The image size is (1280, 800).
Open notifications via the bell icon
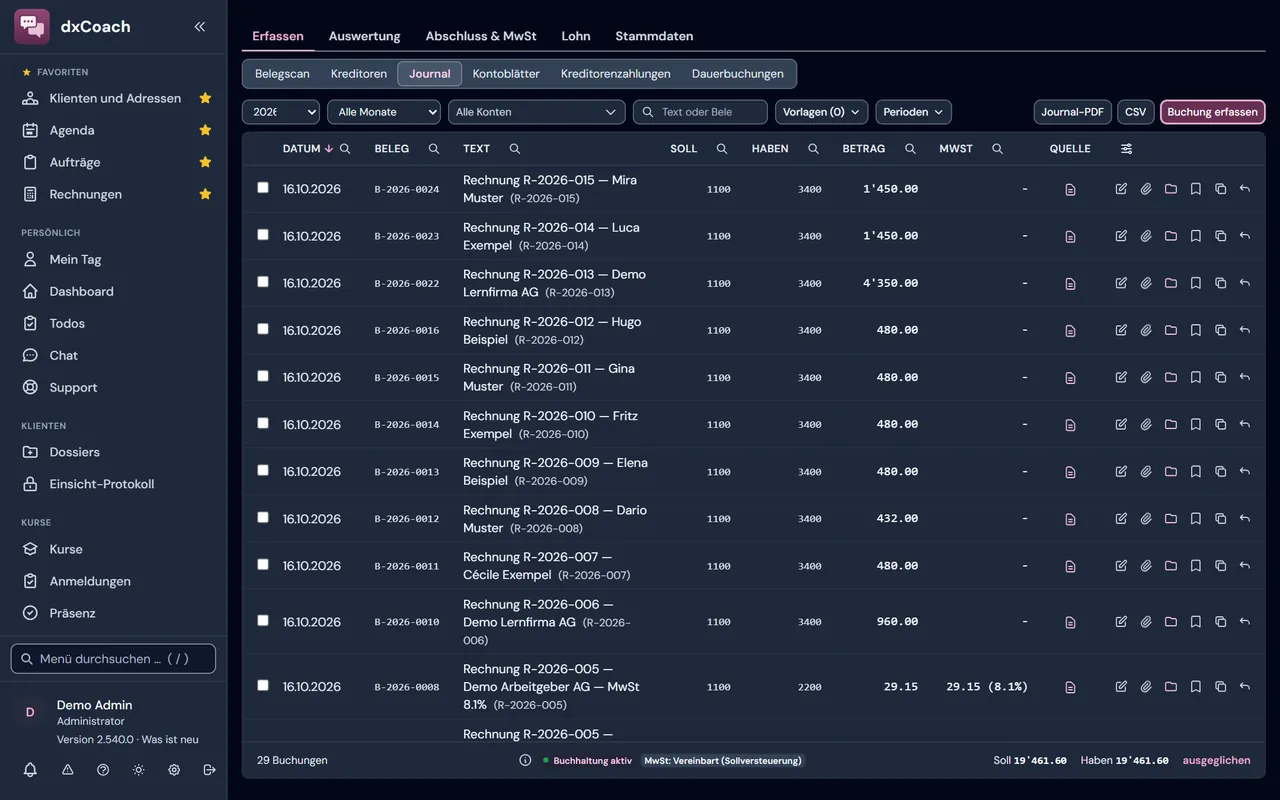[30, 770]
